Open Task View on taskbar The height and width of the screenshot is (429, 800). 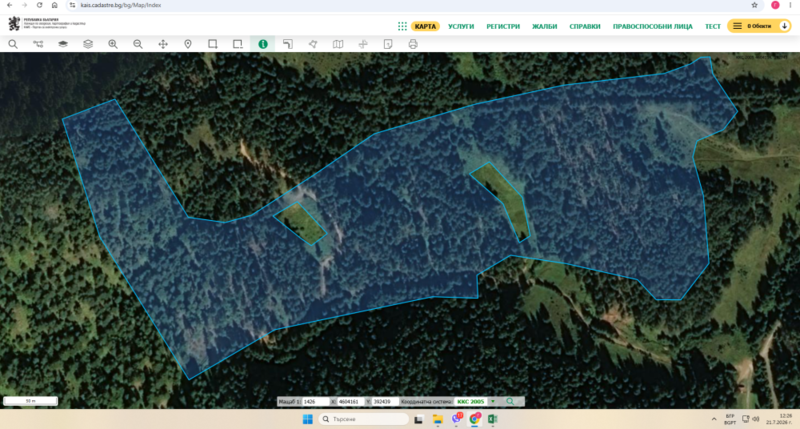click(419, 419)
